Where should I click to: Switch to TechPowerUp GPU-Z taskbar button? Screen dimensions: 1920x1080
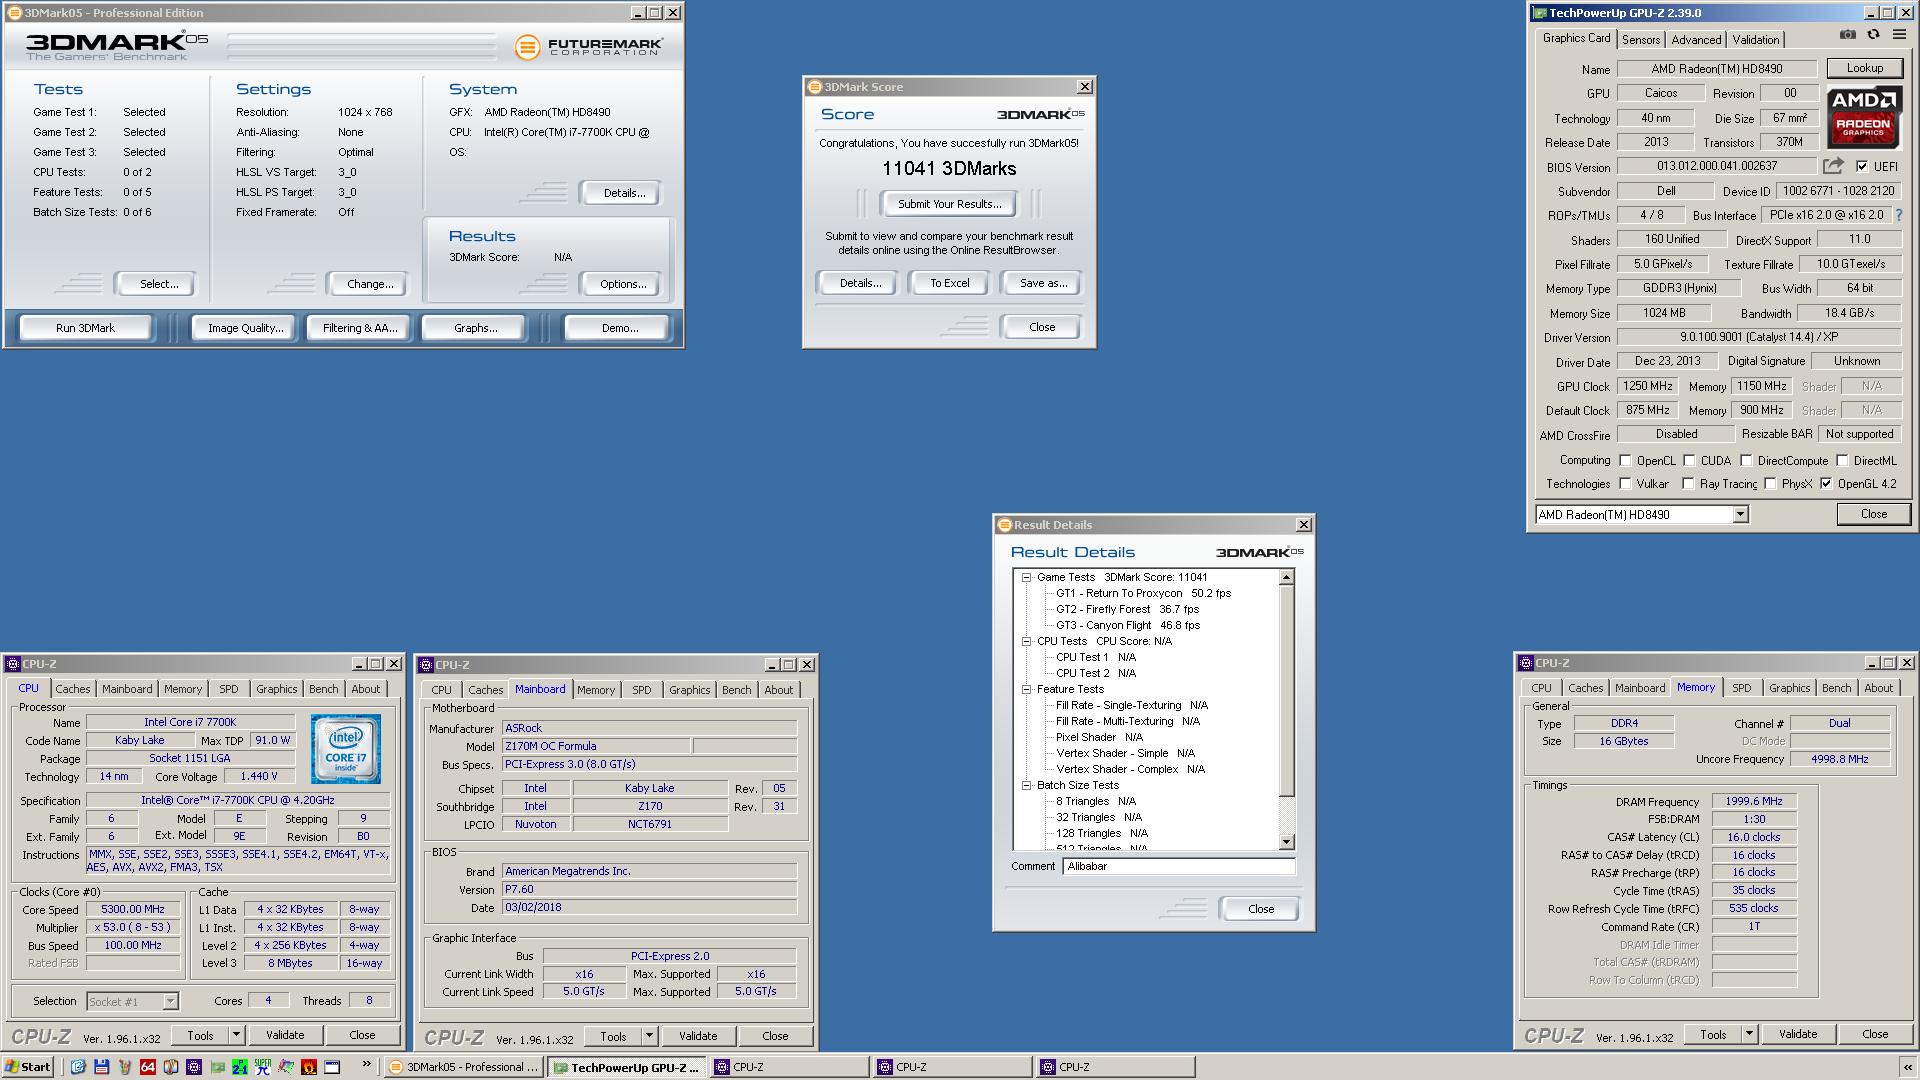(x=627, y=1067)
